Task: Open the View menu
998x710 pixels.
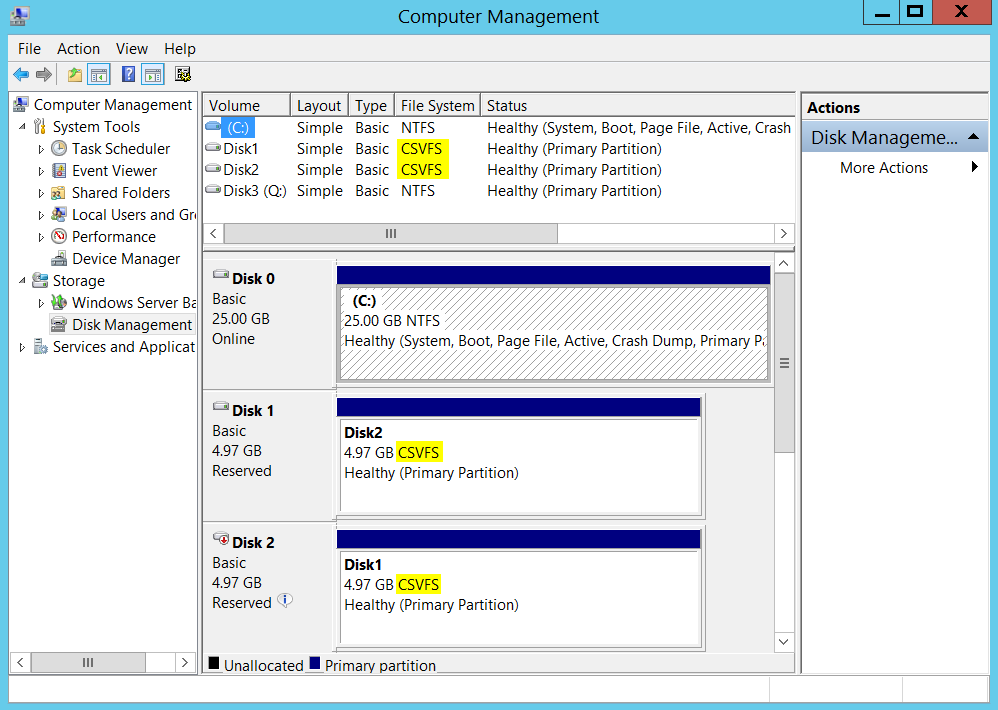Action: [132, 48]
